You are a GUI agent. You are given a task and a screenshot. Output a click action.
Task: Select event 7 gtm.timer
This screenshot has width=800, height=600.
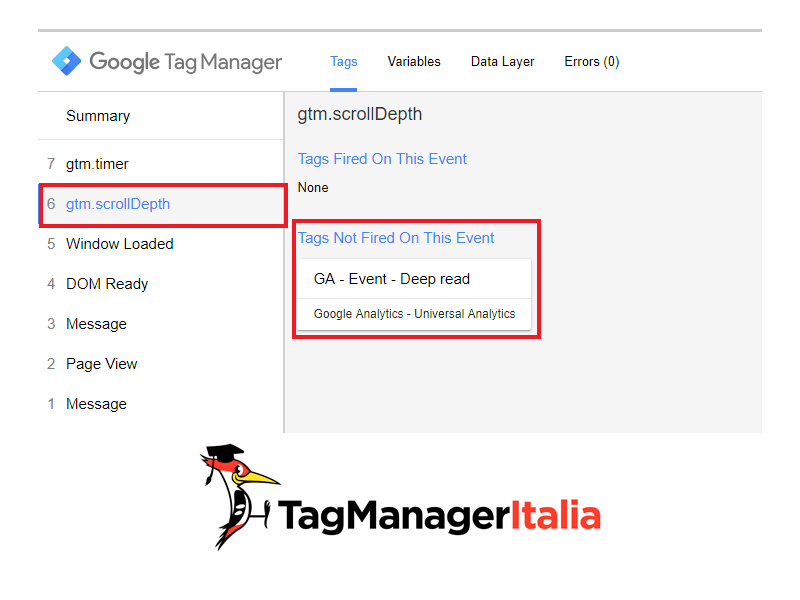pyautogui.click(x=161, y=164)
